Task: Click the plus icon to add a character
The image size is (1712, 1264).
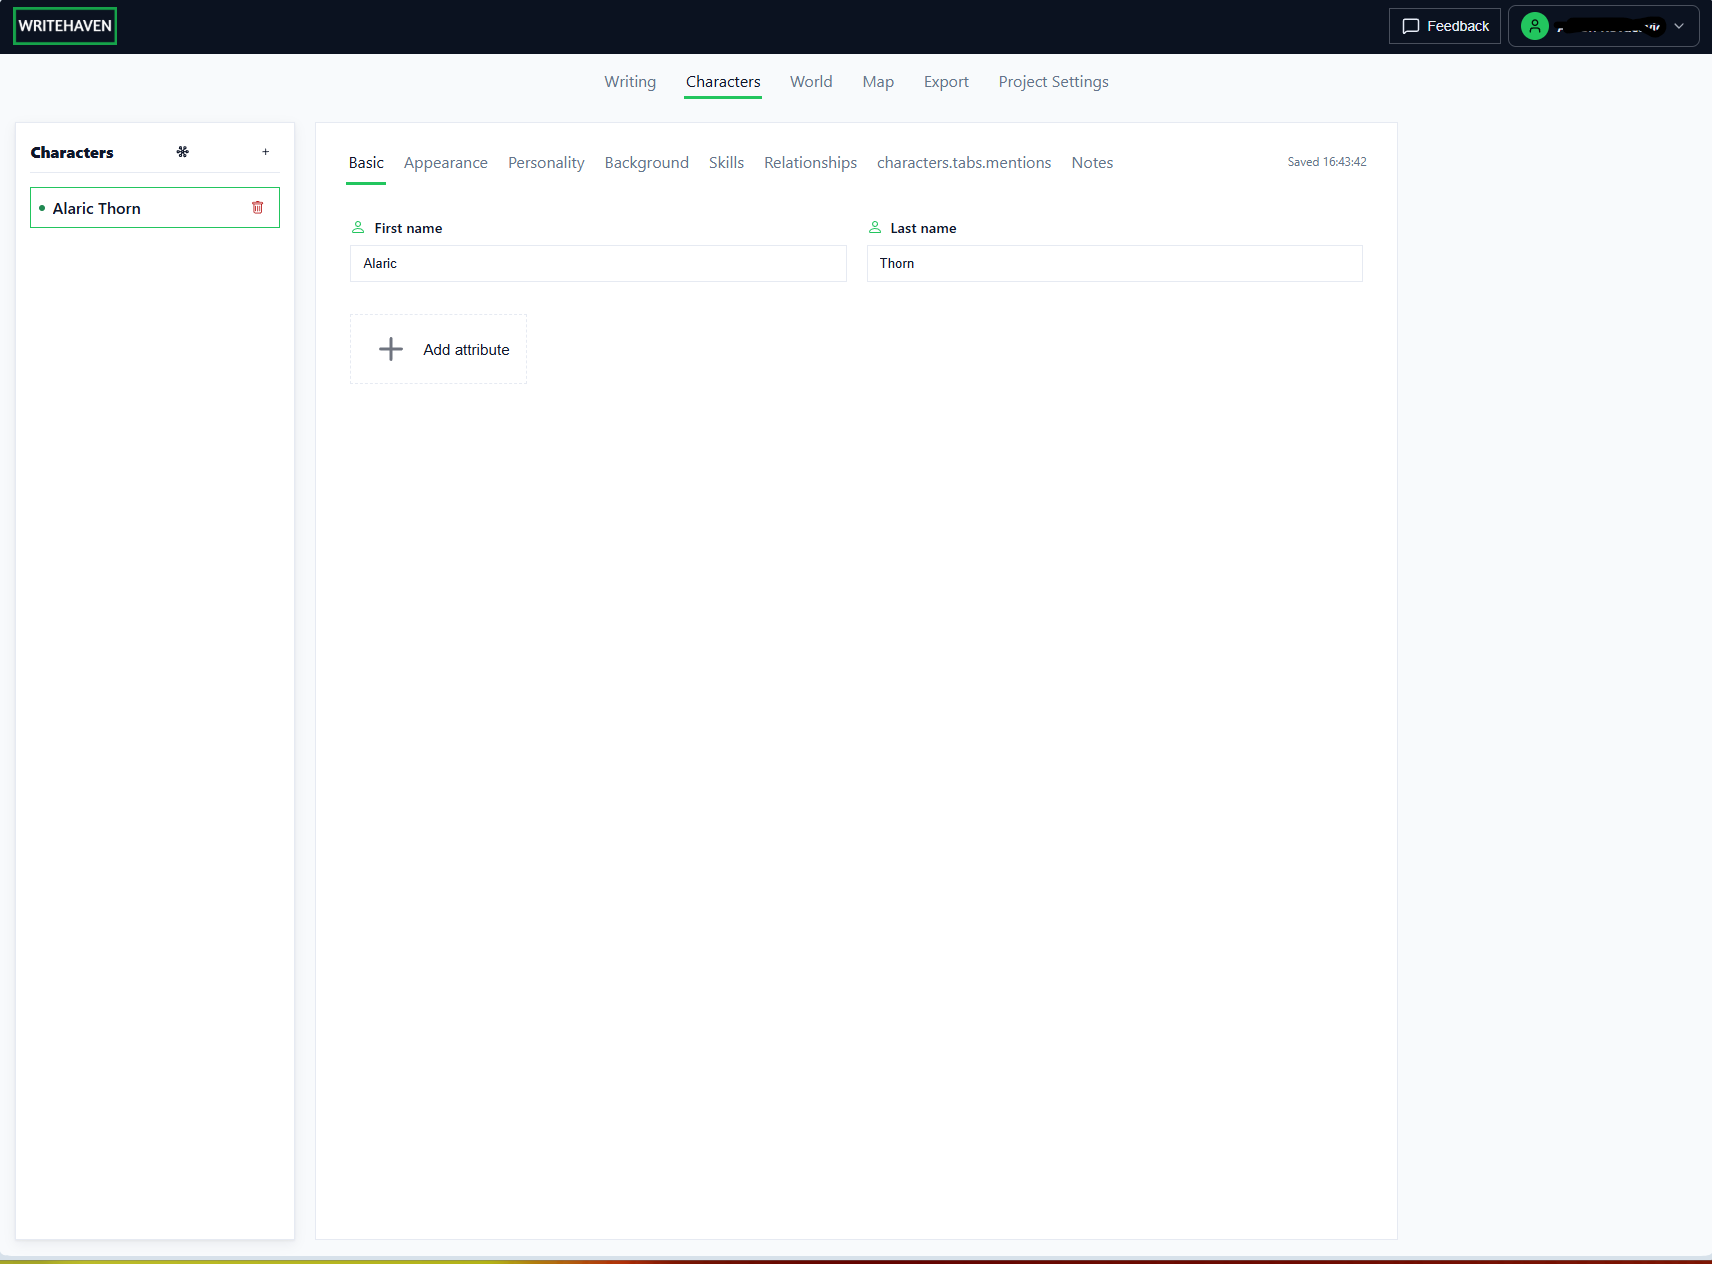Action: pyautogui.click(x=265, y=152)
